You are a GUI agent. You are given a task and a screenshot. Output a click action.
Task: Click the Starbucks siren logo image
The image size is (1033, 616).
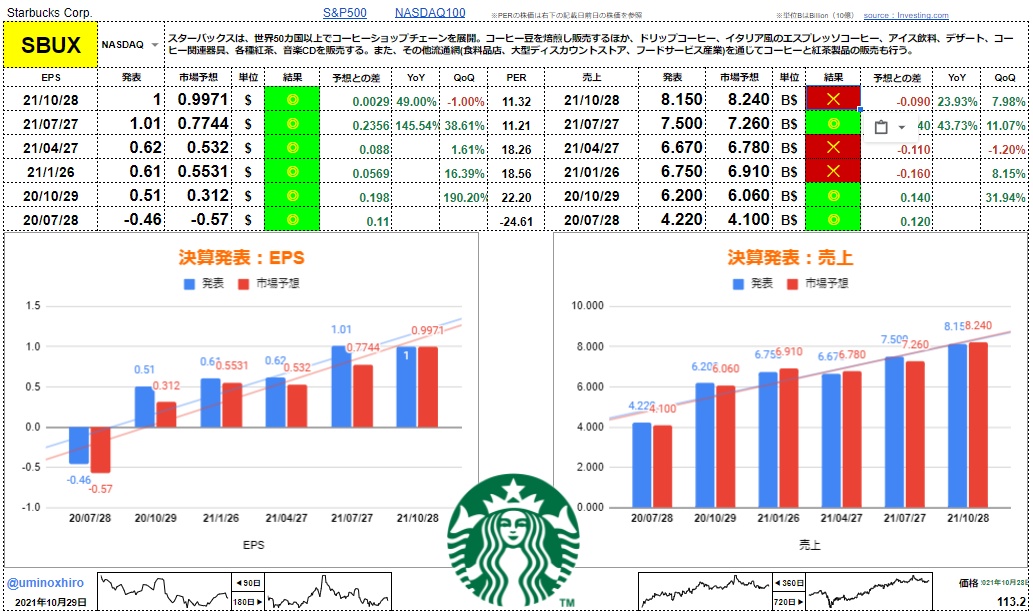[513, 540]
